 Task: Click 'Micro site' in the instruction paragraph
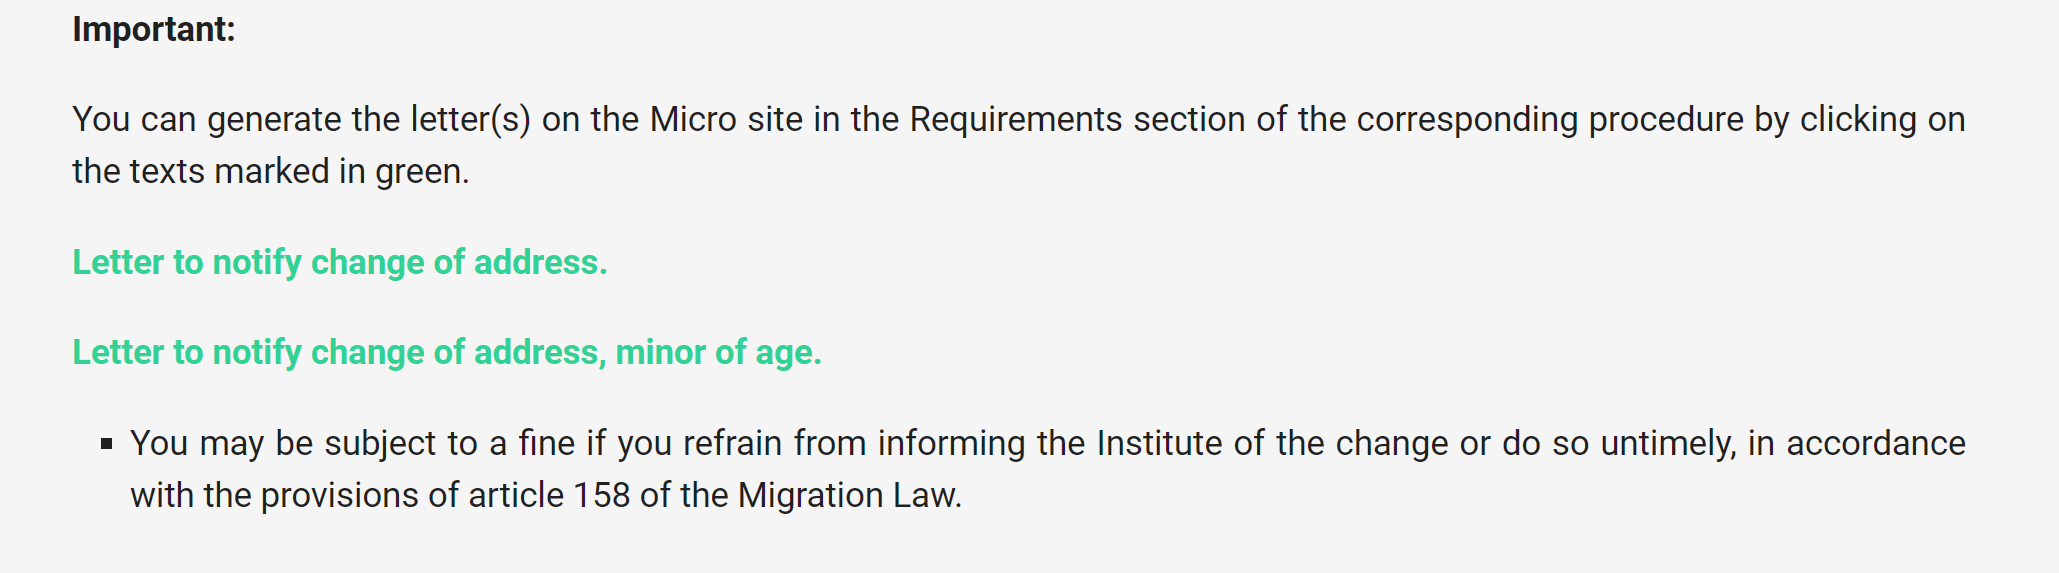[727, 119]
